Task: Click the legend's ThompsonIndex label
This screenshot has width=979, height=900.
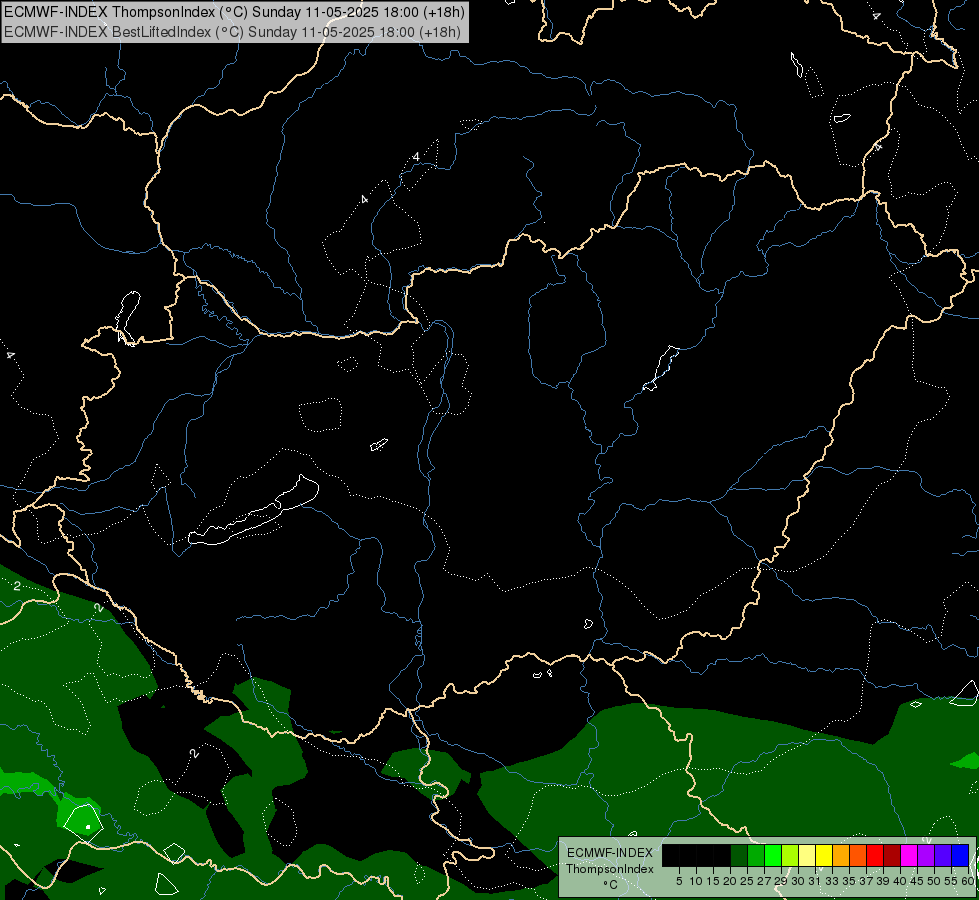Action: click(609, 869)
